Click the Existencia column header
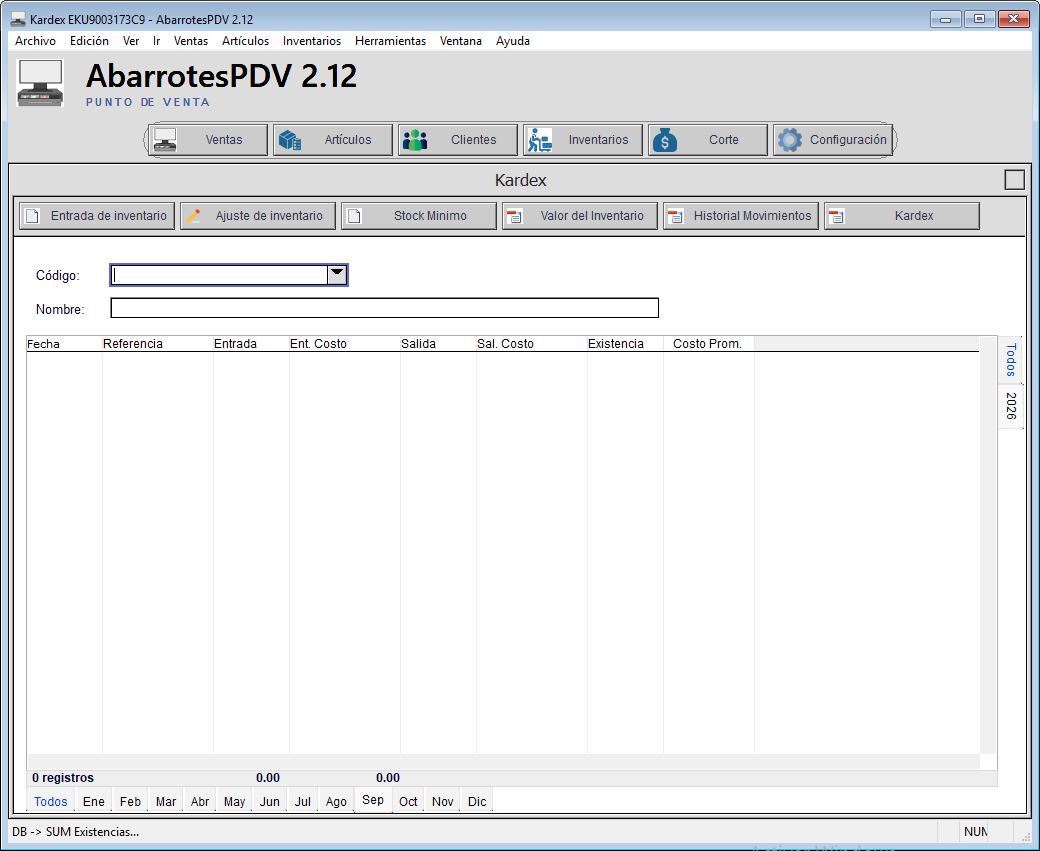The width and height of the screenshot is (1040, 851). click(625, 344)
